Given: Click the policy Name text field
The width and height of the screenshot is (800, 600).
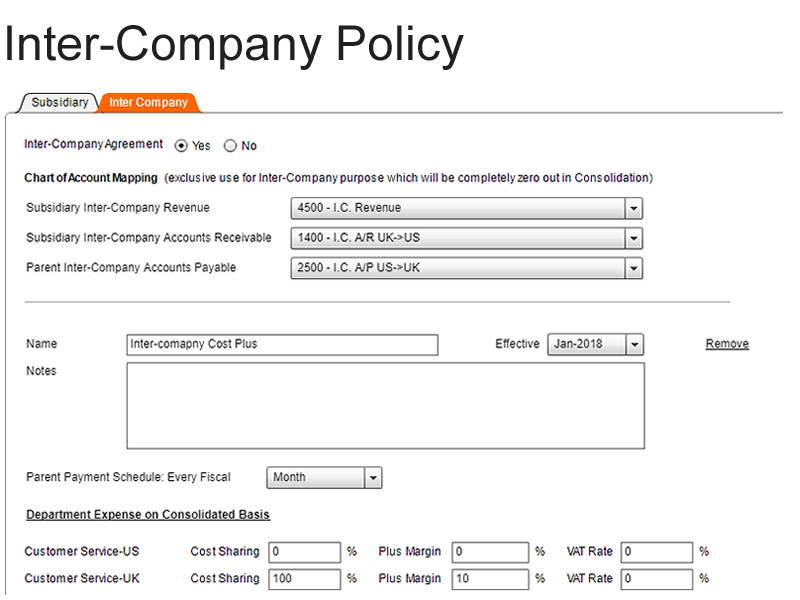Looking at the screenshot, I should 282,345.
